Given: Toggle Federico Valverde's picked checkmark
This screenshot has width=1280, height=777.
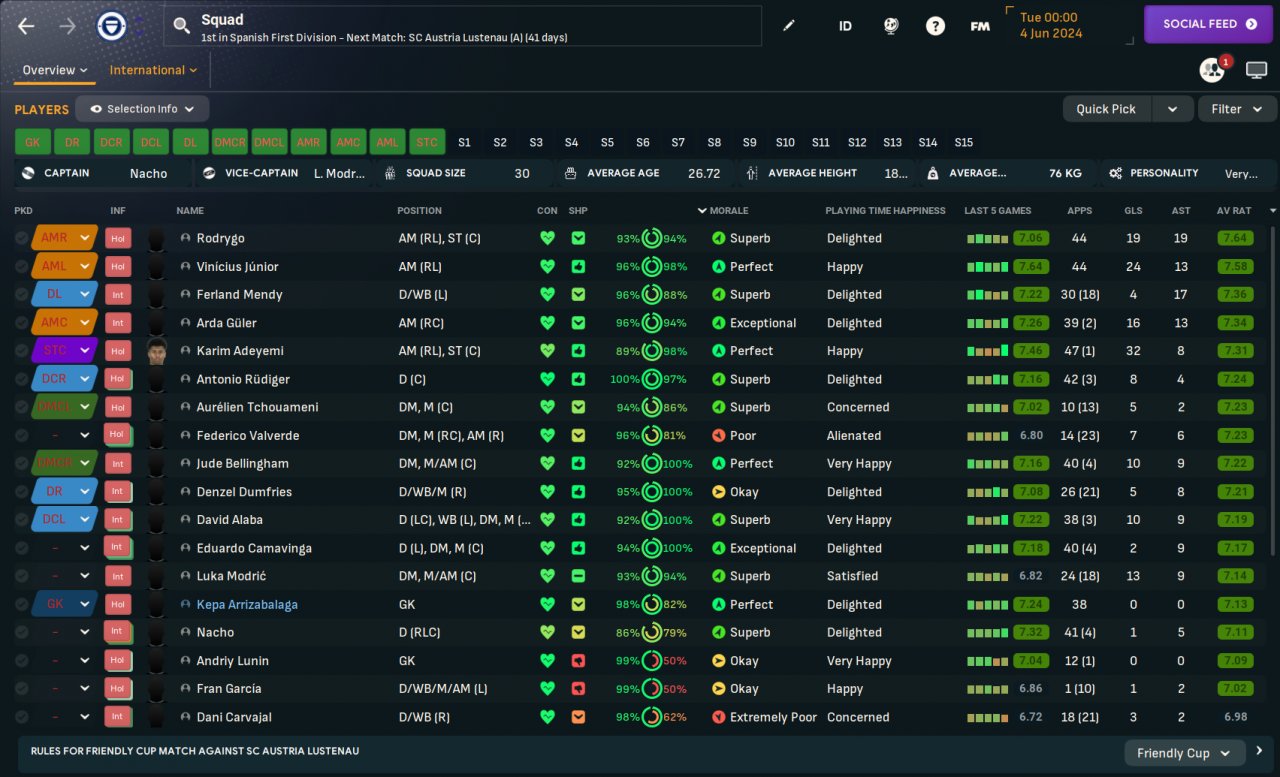Looking at the screenshot, I should (x=22, y=436).
